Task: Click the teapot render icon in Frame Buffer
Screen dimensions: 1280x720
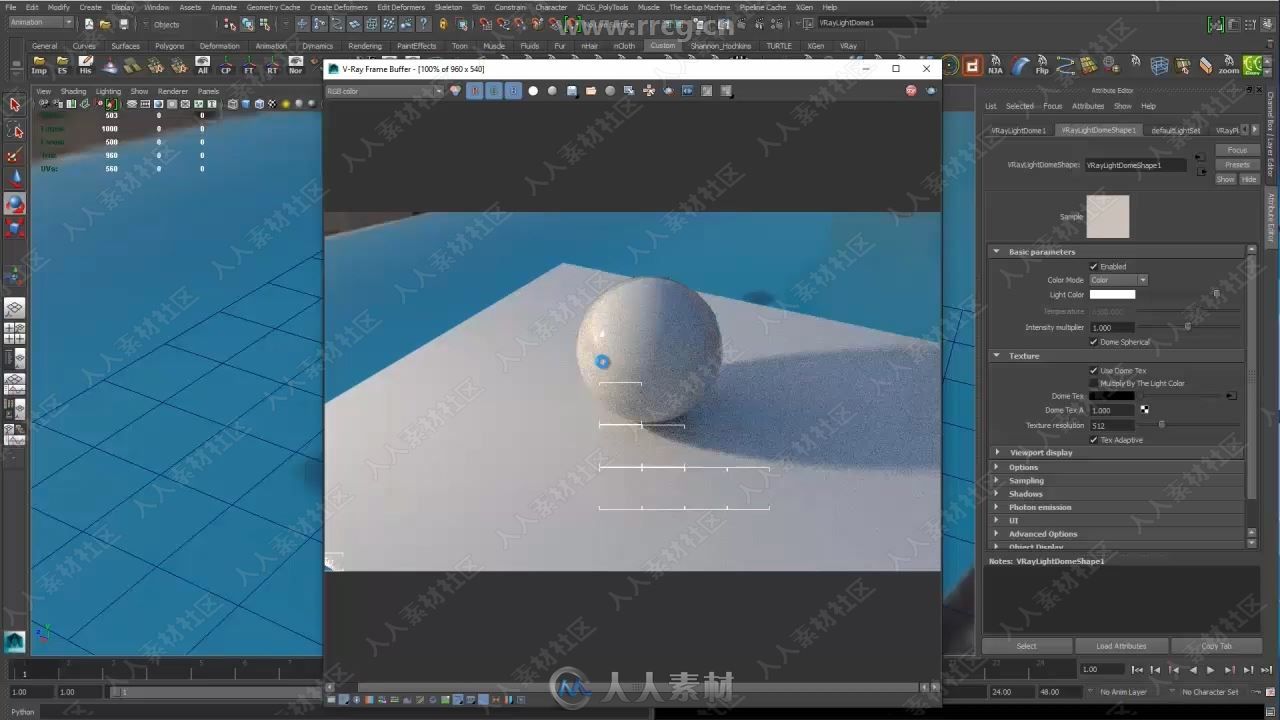Action: click(931, 91)
